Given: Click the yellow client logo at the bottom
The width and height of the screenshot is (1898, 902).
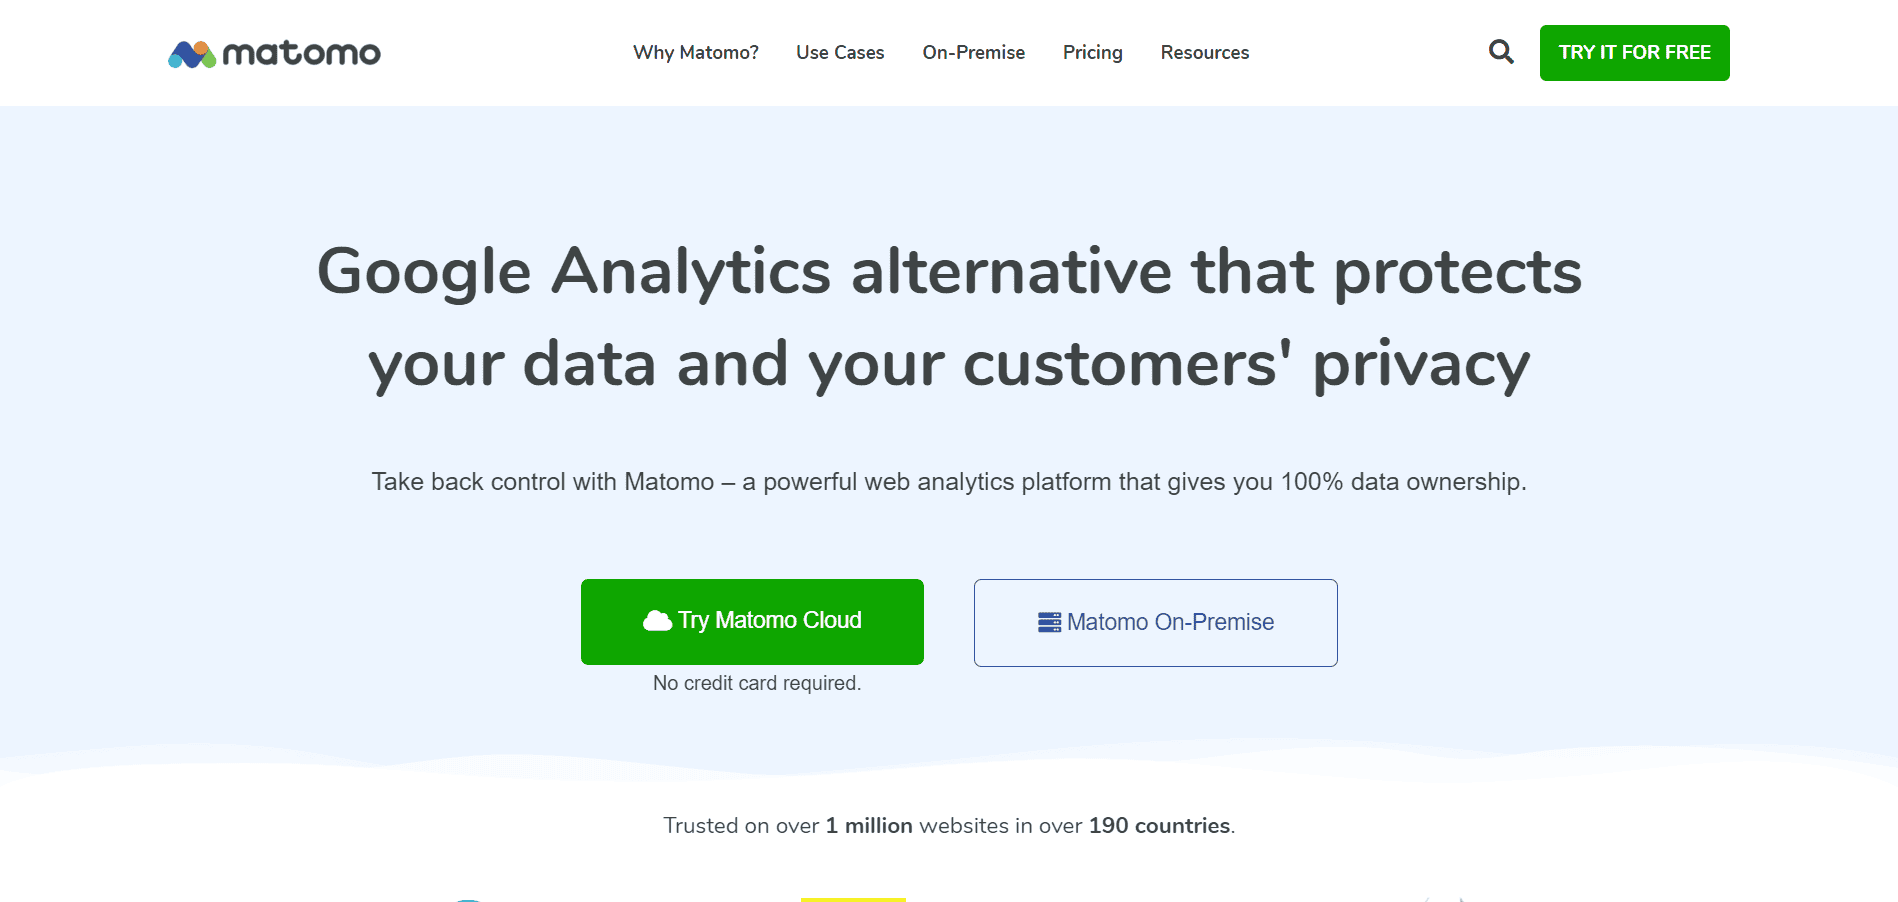Looking at the screenshot, I should pyautogui.click(x=853, y=899).
